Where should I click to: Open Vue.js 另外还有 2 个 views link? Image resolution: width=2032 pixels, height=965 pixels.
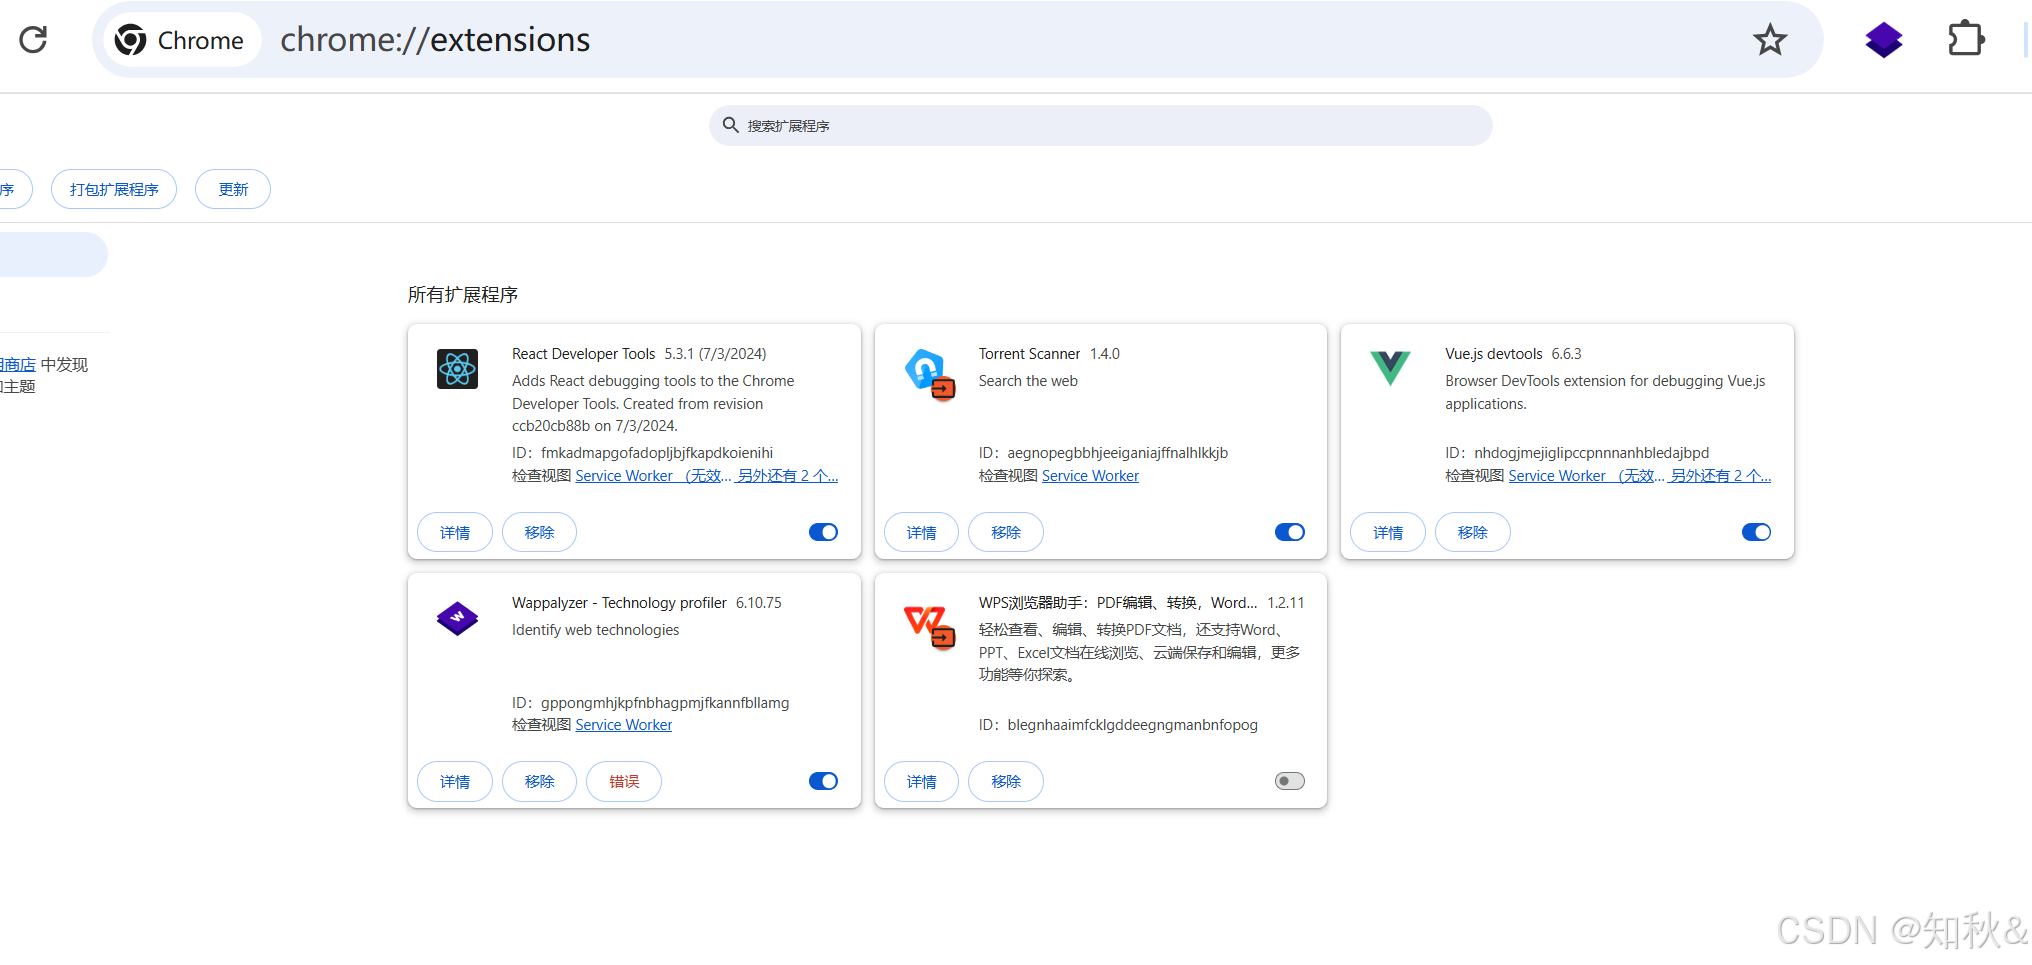click(x=1720, y=476)
